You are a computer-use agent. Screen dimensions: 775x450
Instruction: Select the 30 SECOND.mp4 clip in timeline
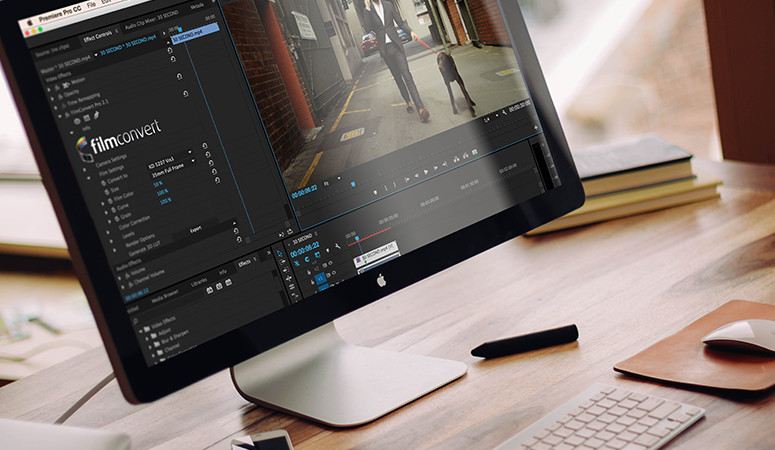point(377,255)
